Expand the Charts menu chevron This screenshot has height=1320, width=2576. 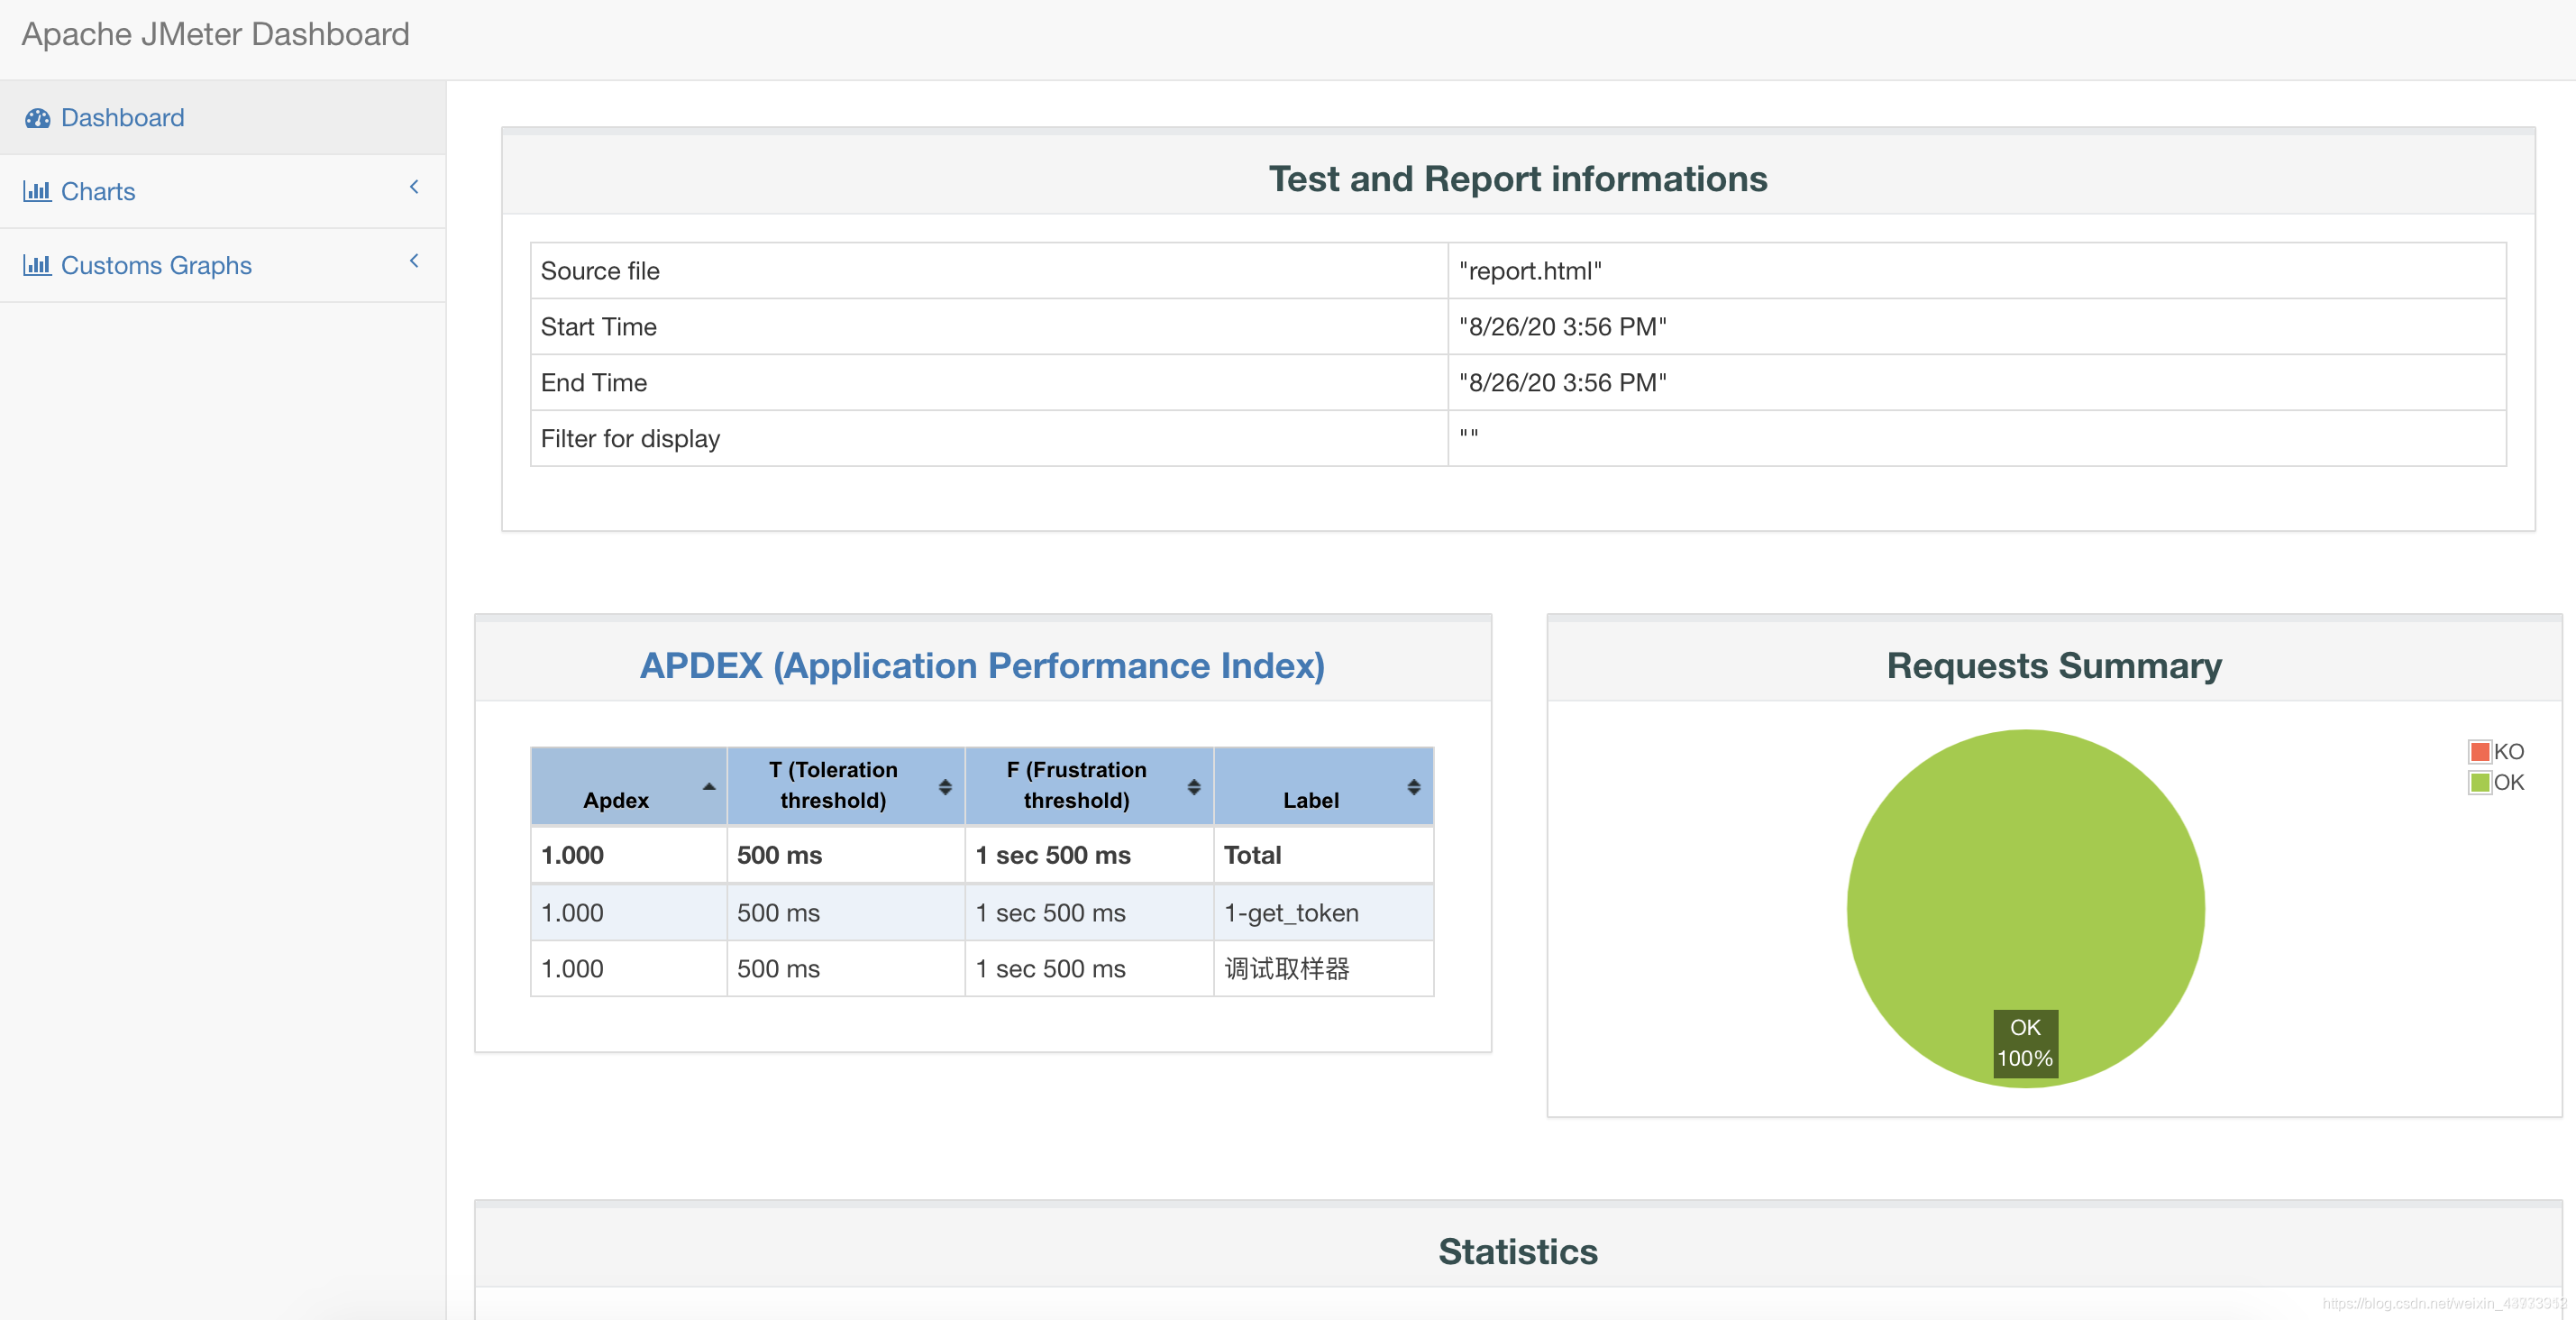point(414,187)
